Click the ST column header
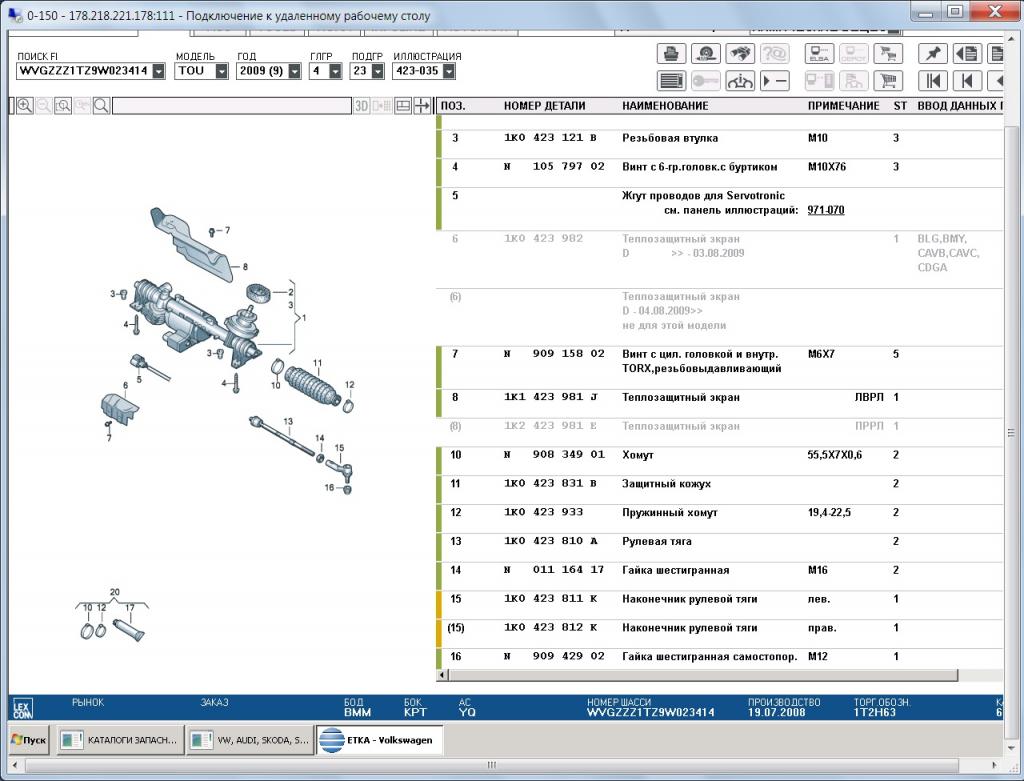 pos(900,106)
